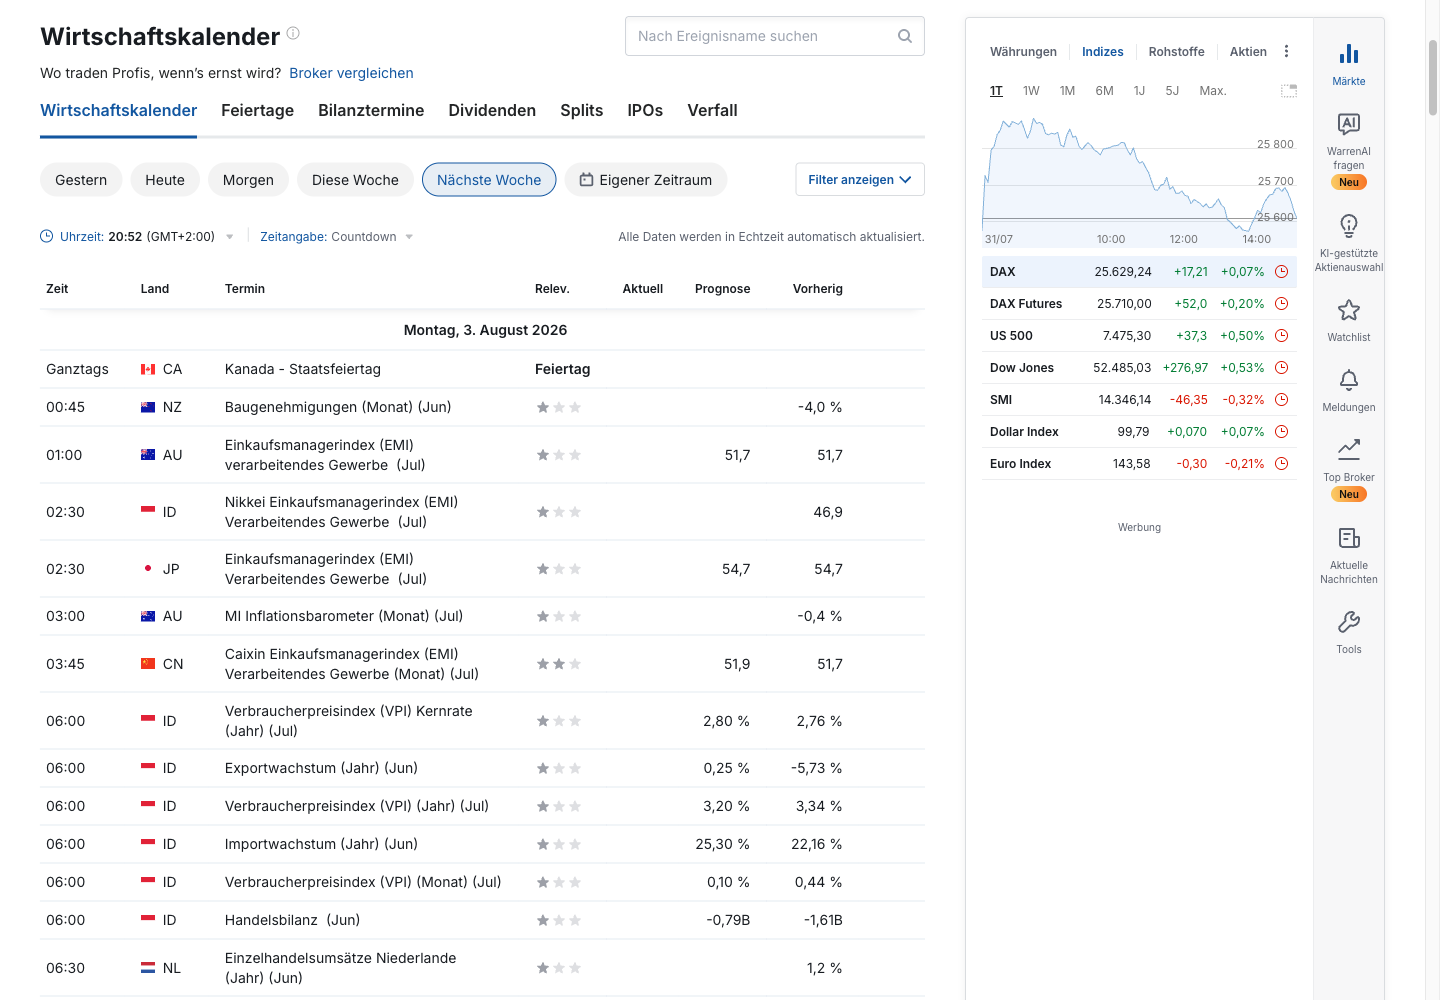Open the Tools wrench icon
The image size is (1440, 1000).
coord(1348,622)
